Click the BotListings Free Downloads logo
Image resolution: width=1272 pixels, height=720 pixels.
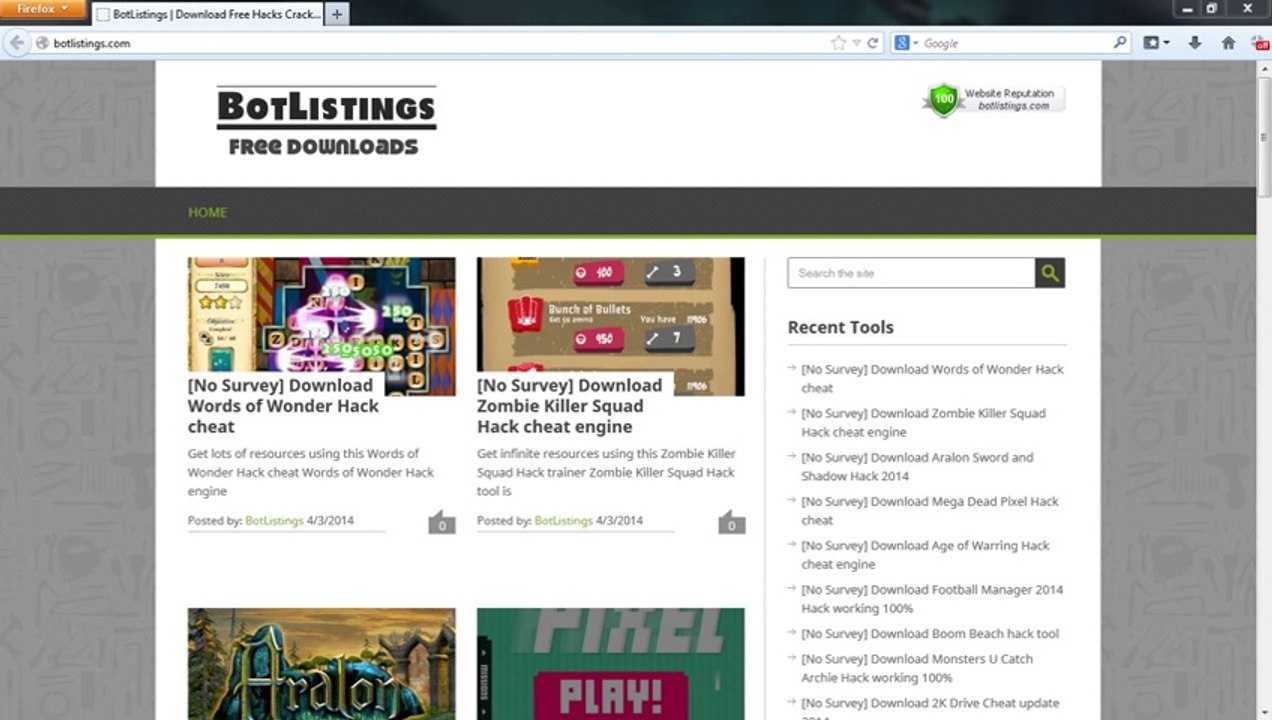tap(327, 121)
